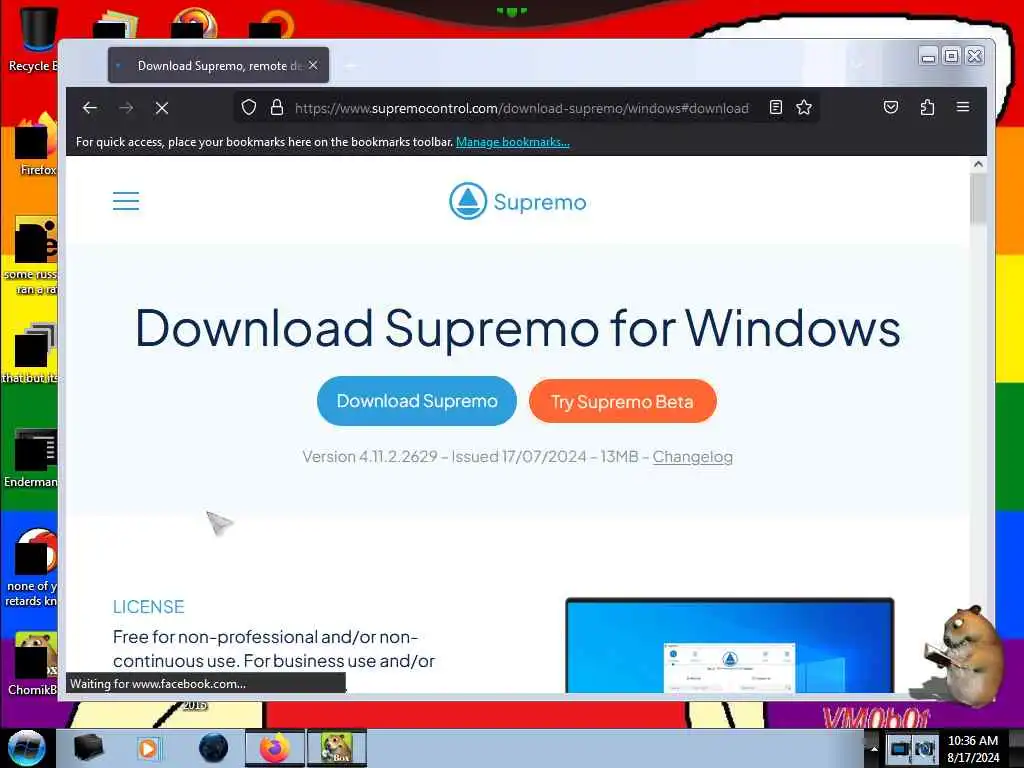Switch to Firefox in the taskbar

tap(274, 748)
